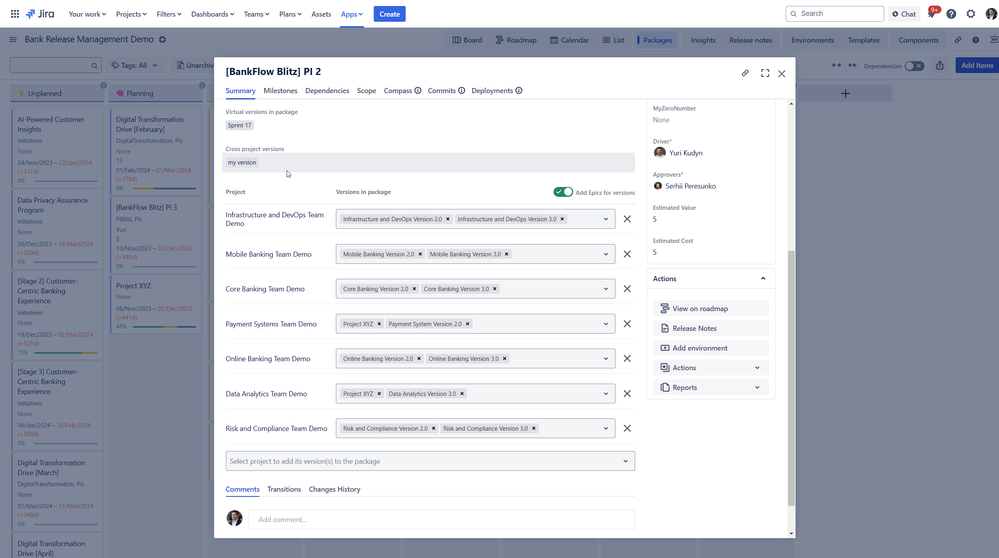999x558 pixels.
Task: Close the BankFlow Blitz PI 2 dialog
Action: click(x=782, y=74)
